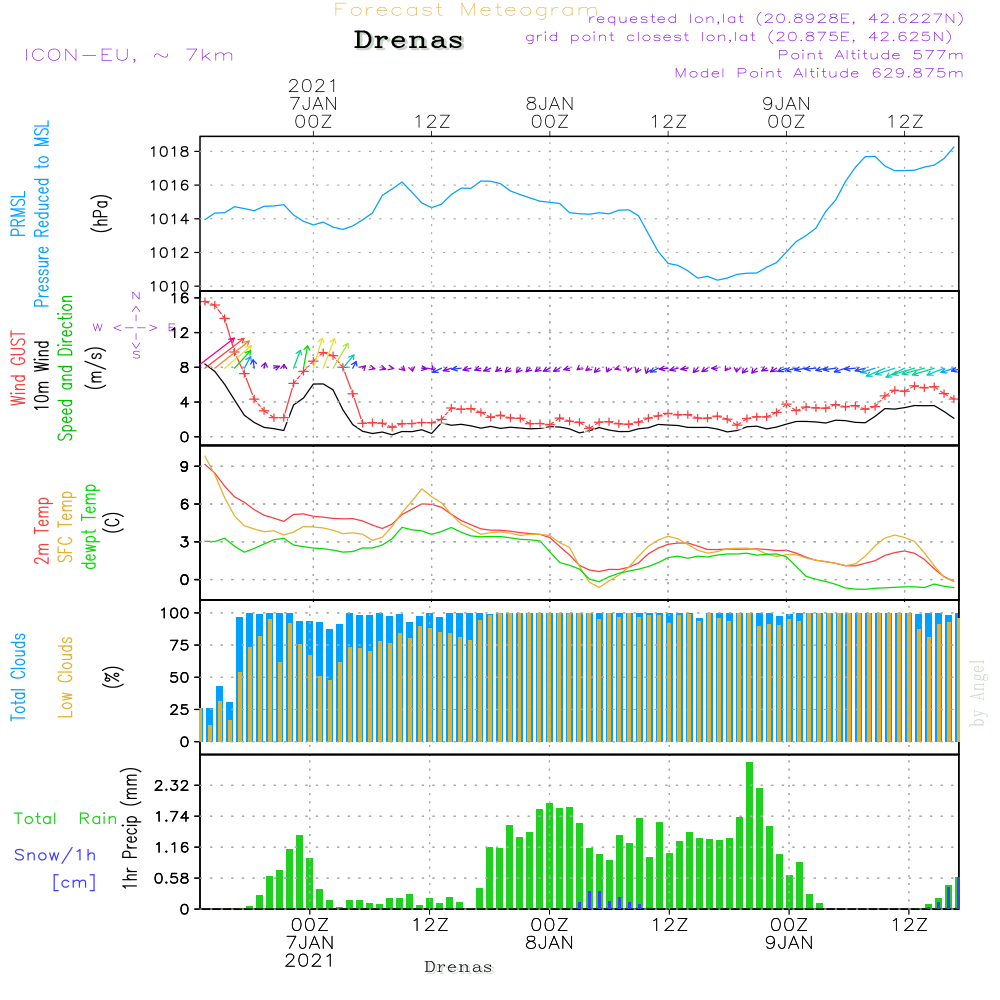Click the blue "Snow/1h" label
This screenshot has width=1000, height=1000.
[x=55, y=855]
